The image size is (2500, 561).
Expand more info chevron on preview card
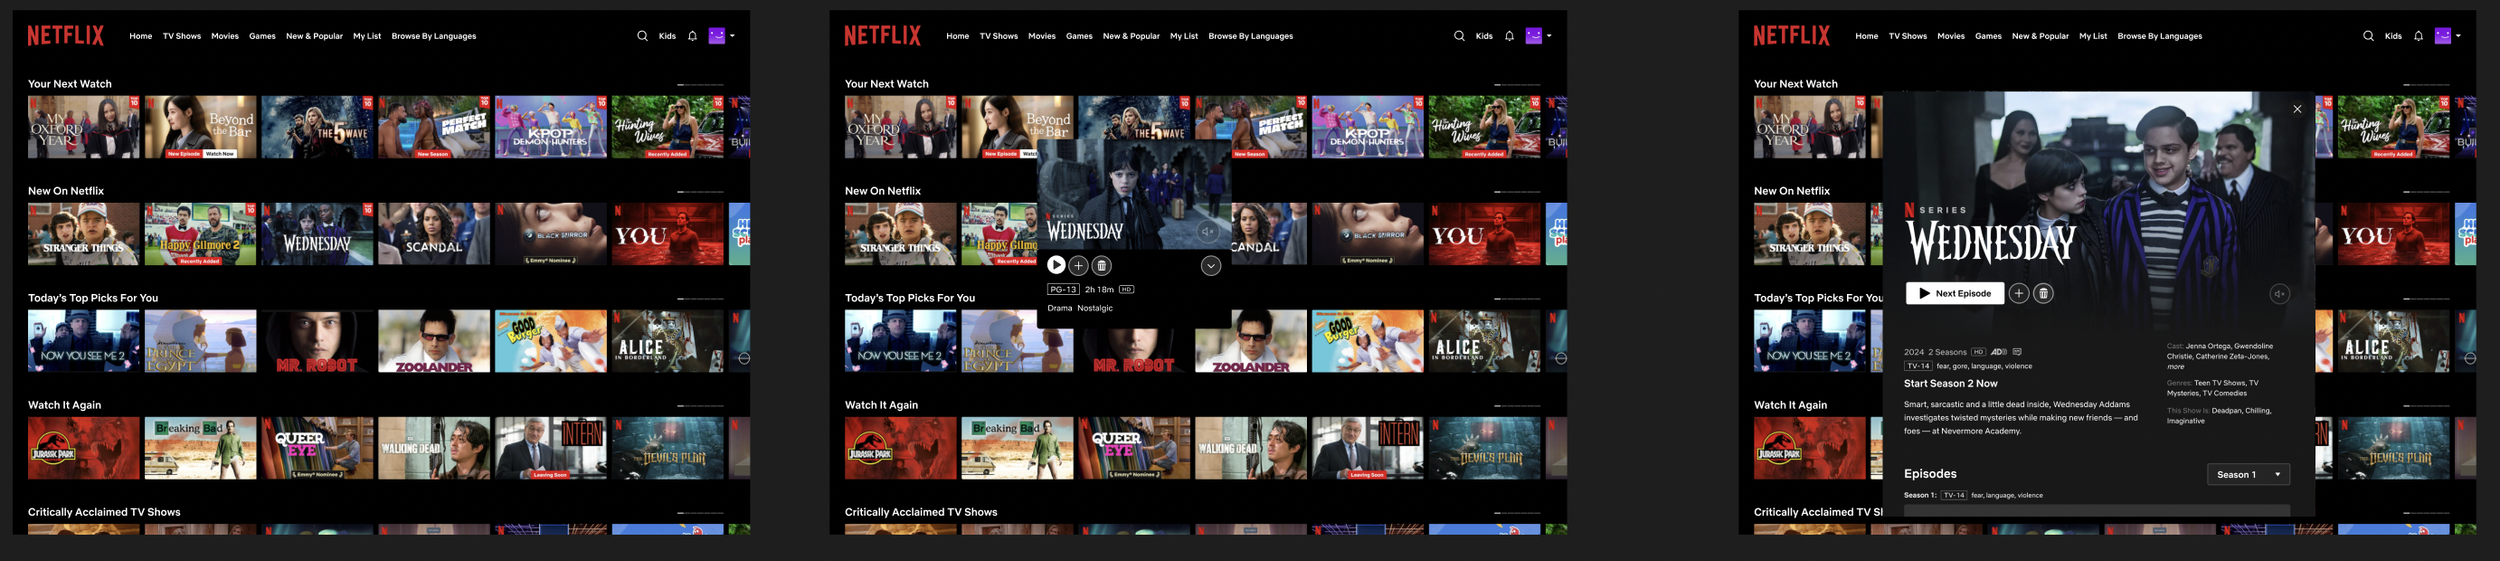(x=1211, y=265)
